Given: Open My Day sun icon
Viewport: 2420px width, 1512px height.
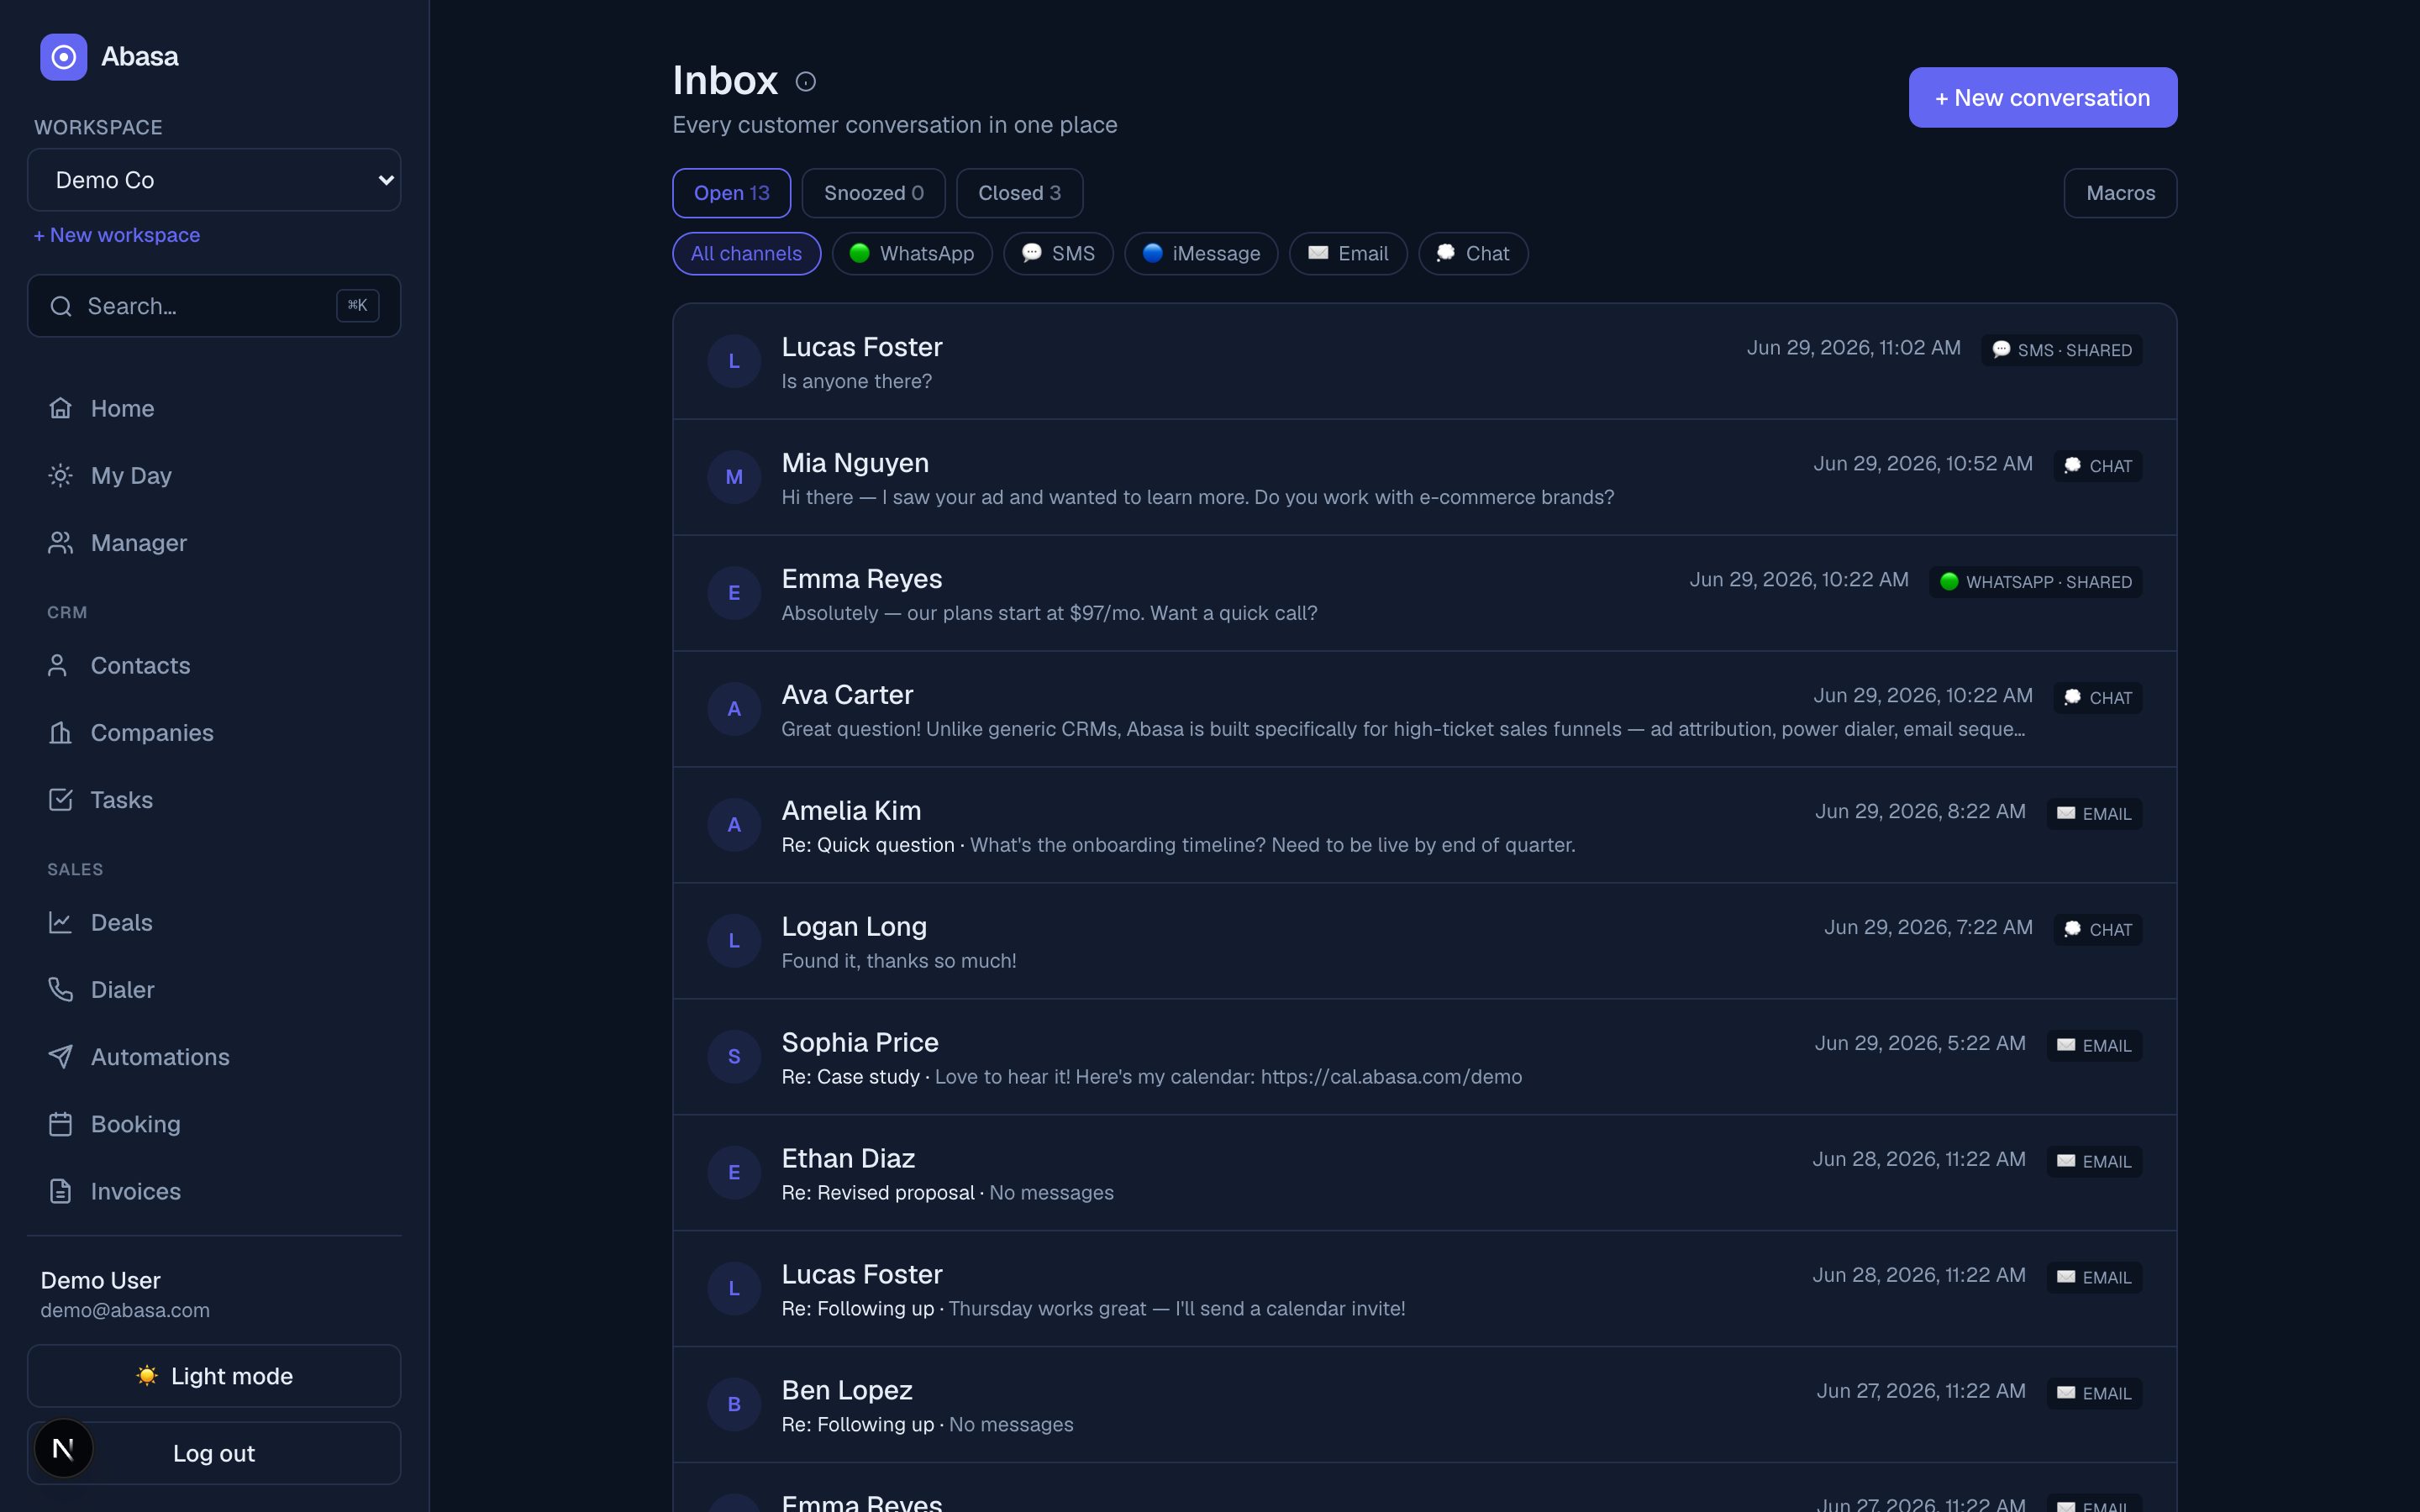Looking at the screenshot, I should point(60,475).
